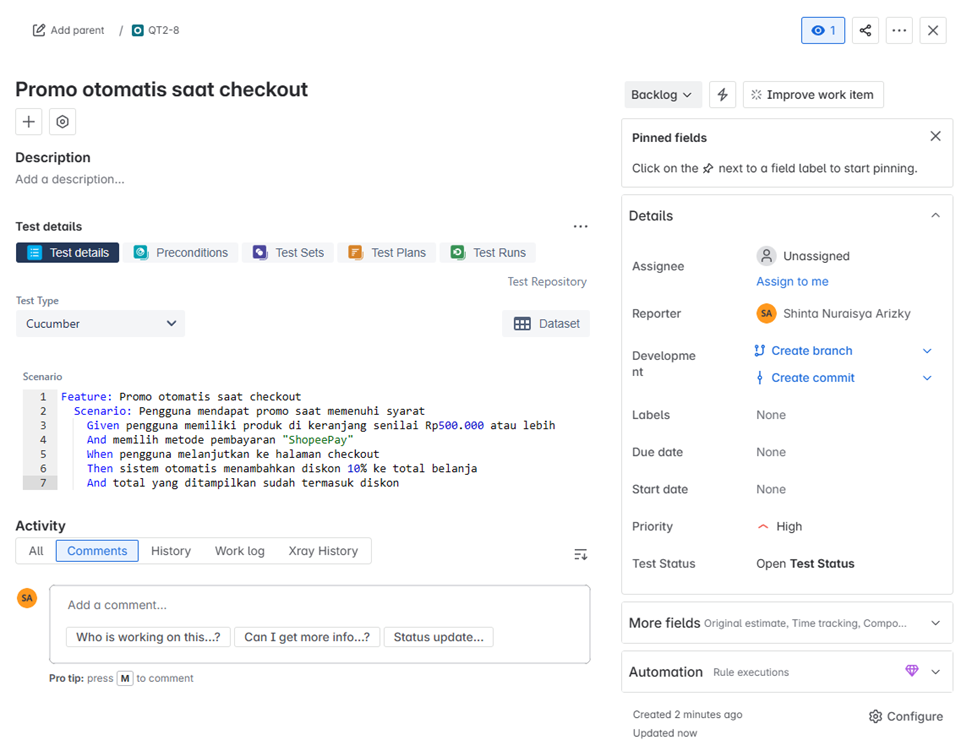Open the Test Type Cucumber dropdown
This screenshot has width=972, height=751.
coord(100,324)
